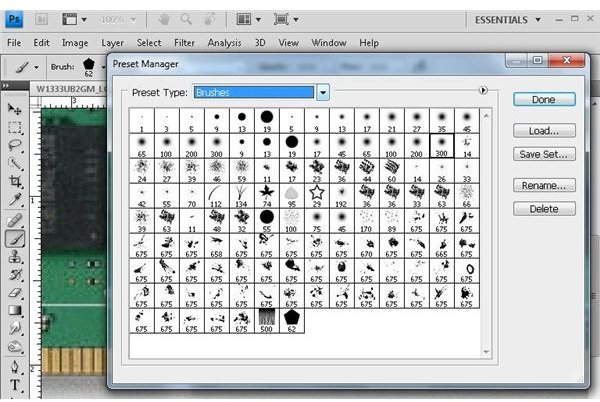Select the Brush tool in toolbox

15,239
